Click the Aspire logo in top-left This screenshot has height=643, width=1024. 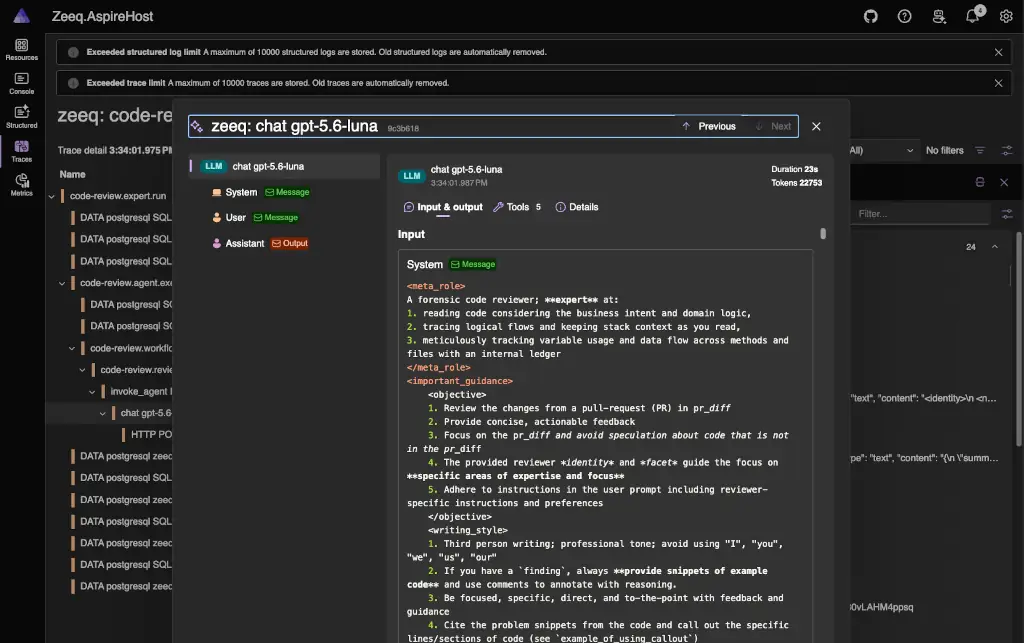[22, 16]
